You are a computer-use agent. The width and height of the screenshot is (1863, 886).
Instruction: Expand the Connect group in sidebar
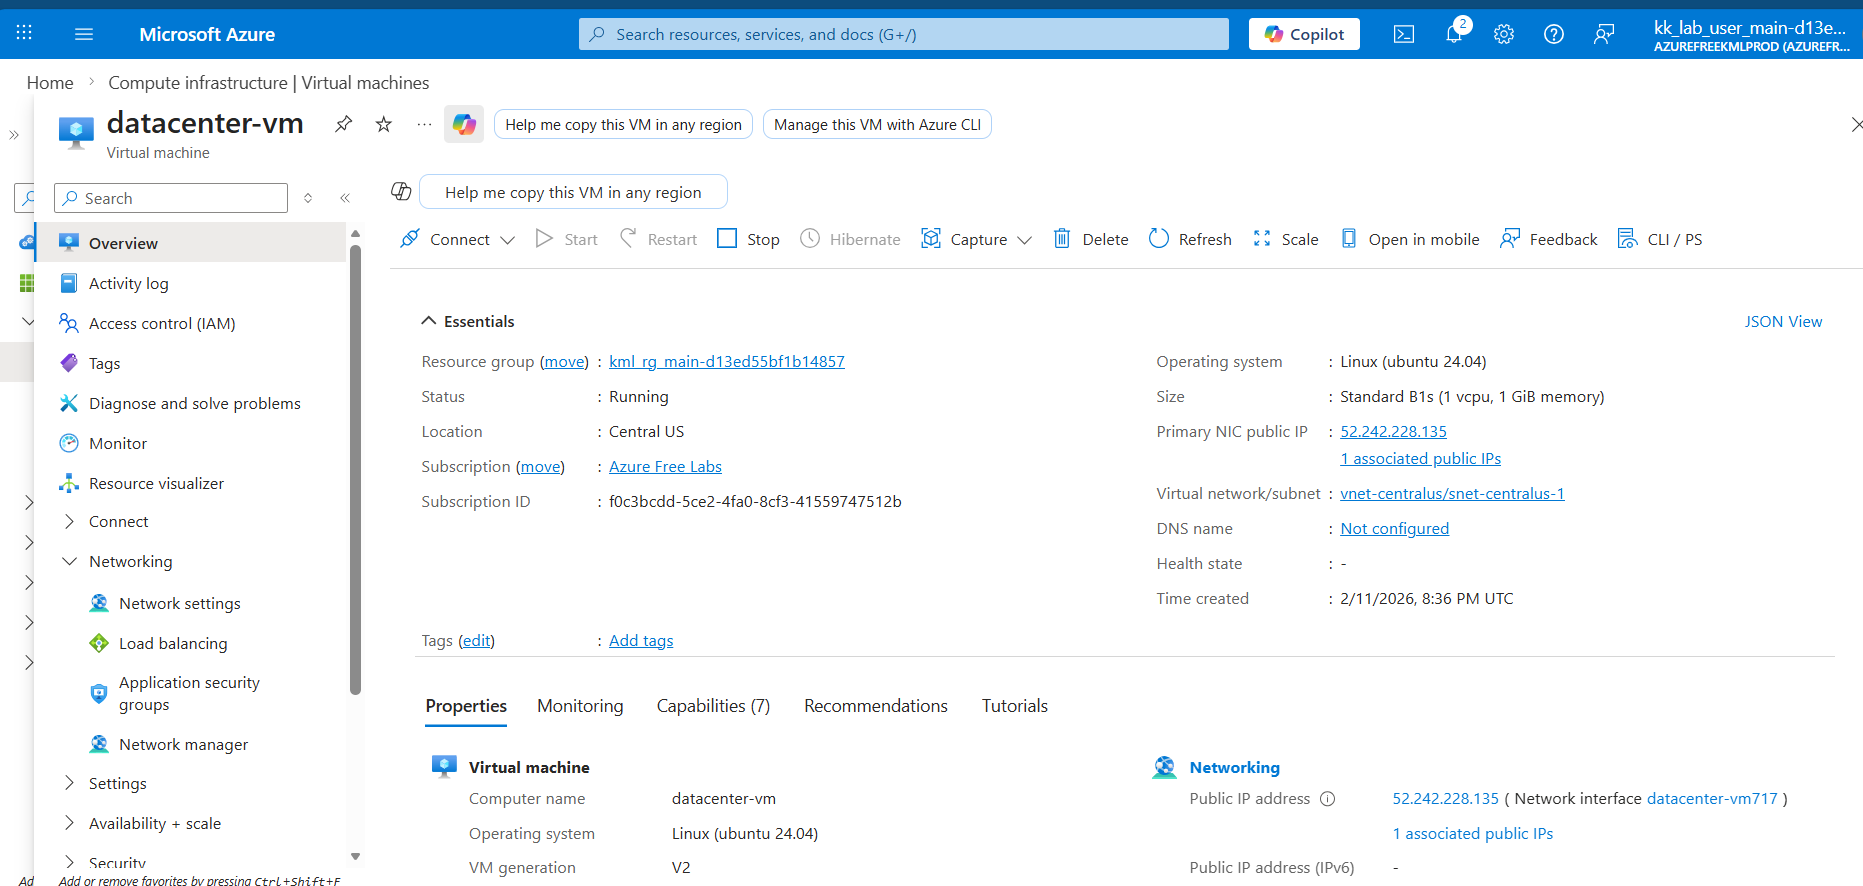[69, 521]
